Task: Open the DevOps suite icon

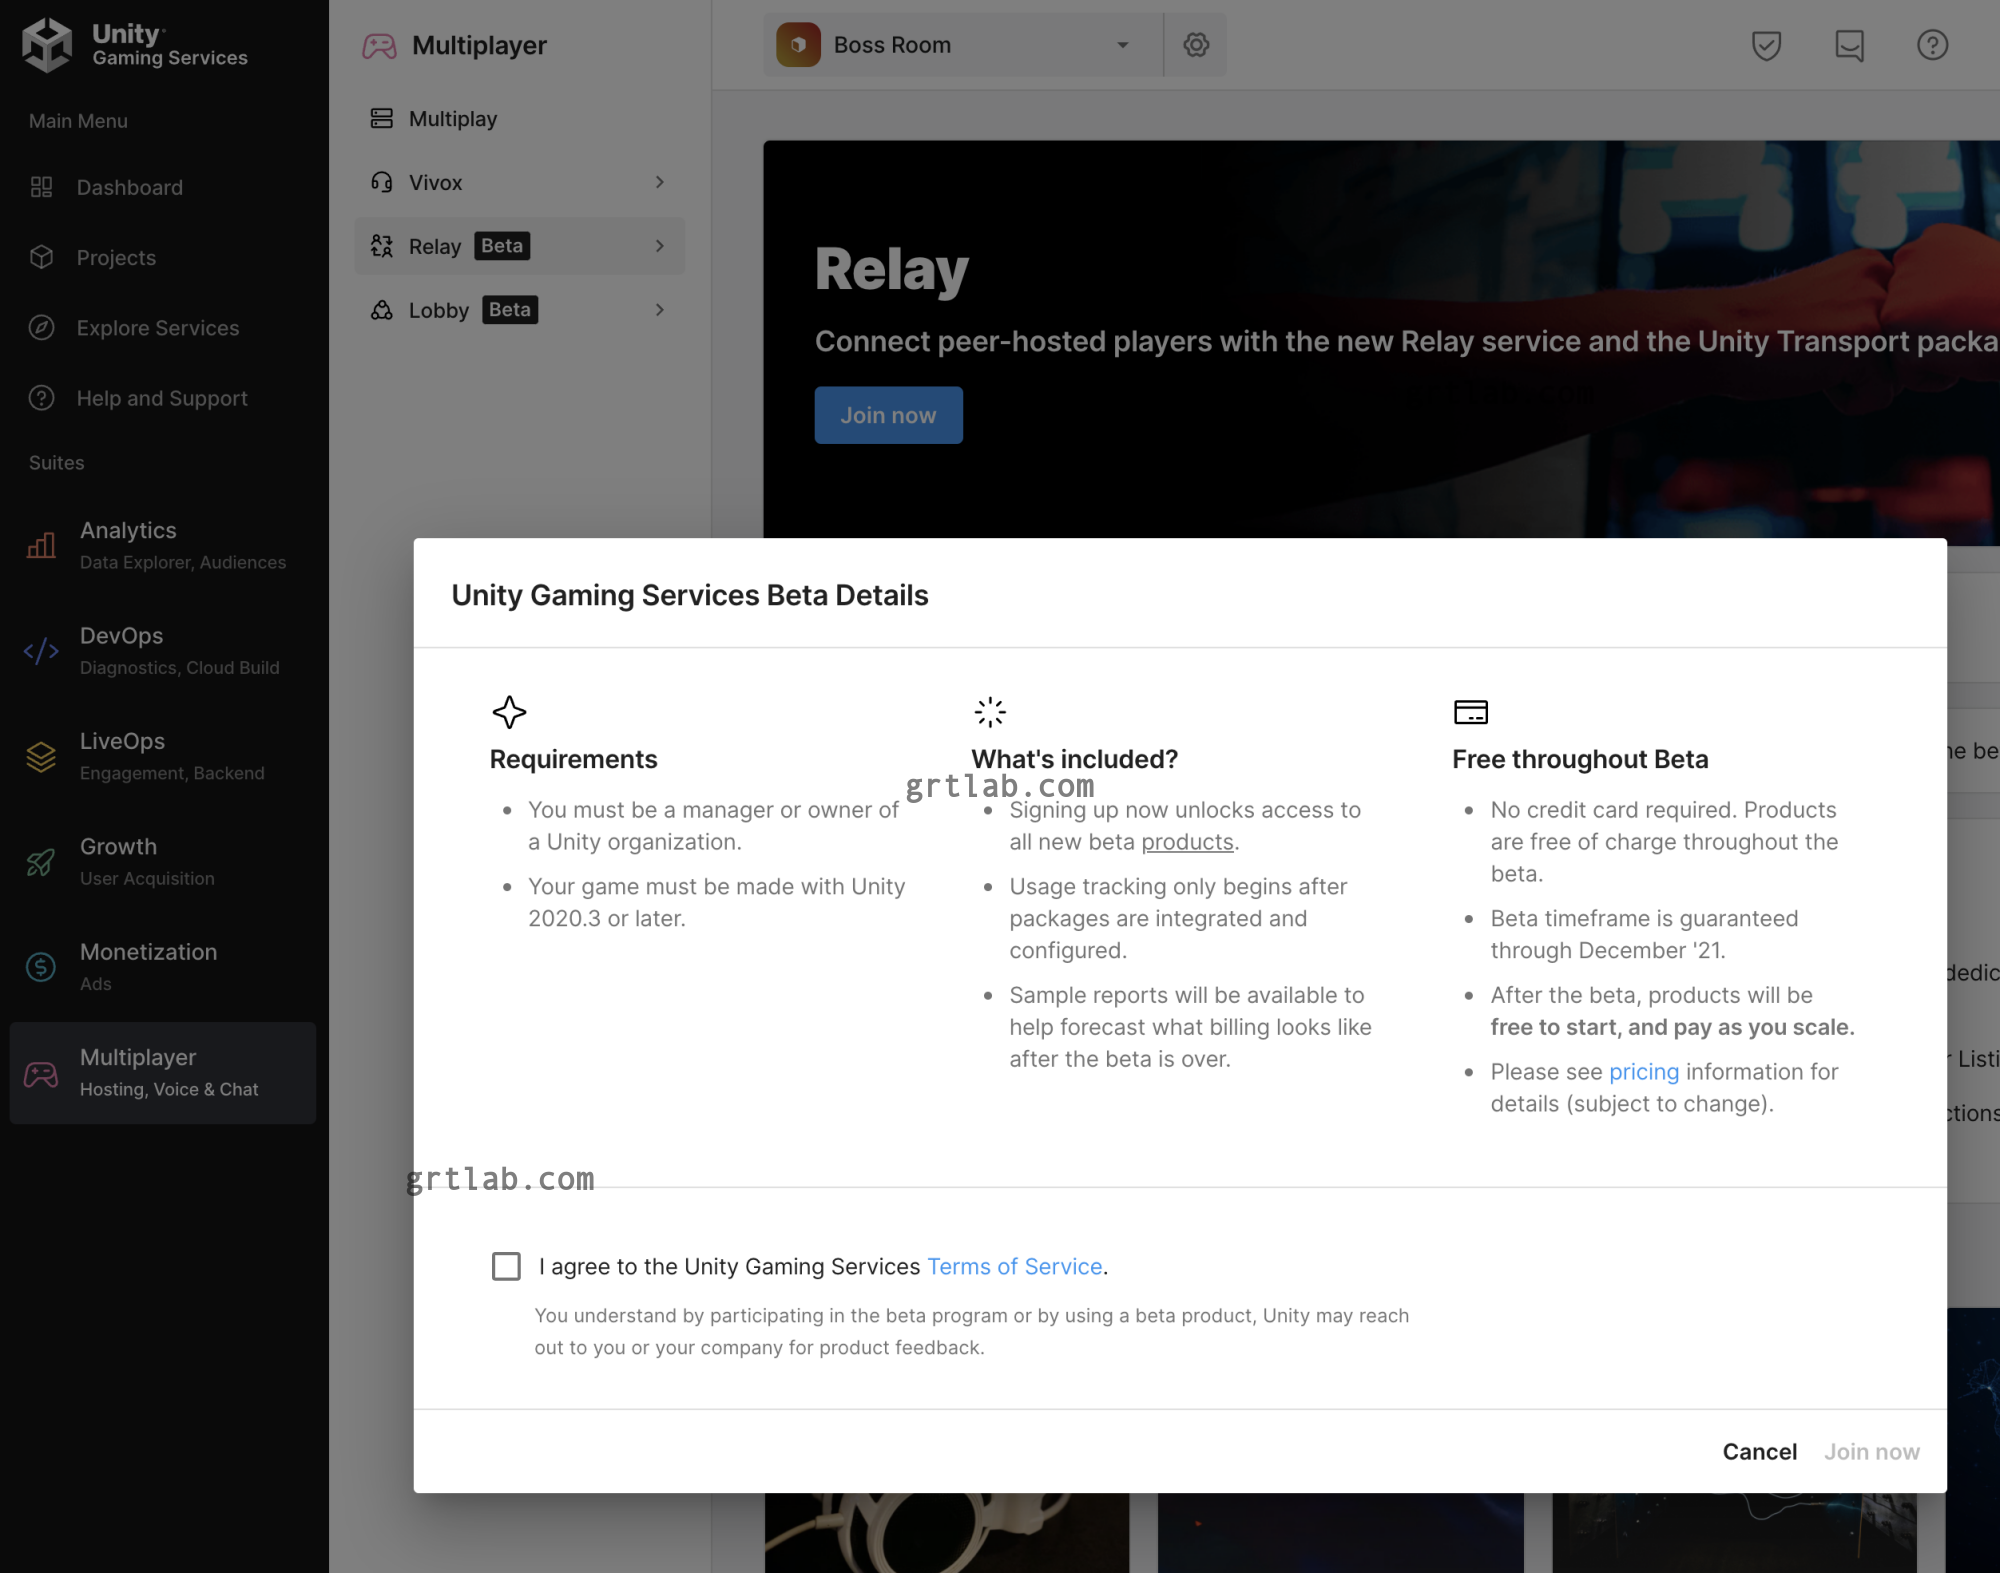Action: click(40, 650)
